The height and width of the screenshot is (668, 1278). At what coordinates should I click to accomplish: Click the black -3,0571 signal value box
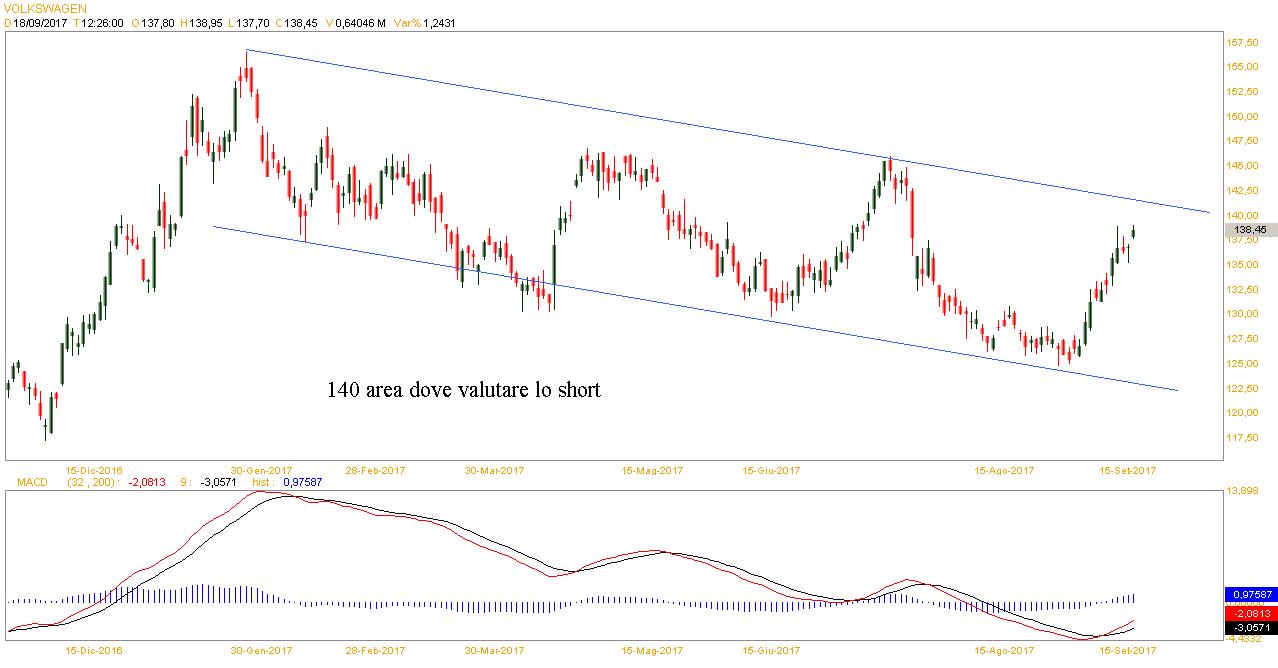pos(1250,627)
